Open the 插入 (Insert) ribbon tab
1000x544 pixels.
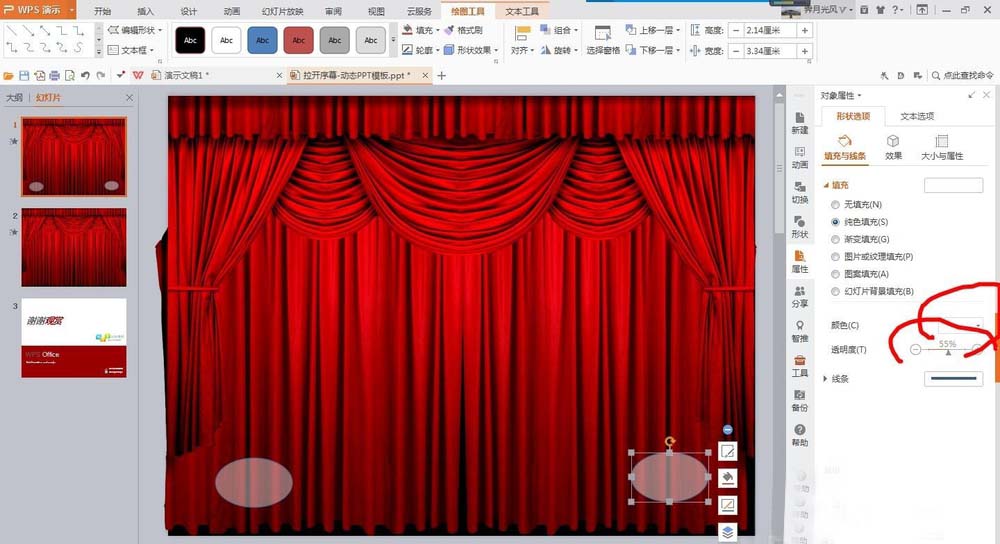coord(145,11)
